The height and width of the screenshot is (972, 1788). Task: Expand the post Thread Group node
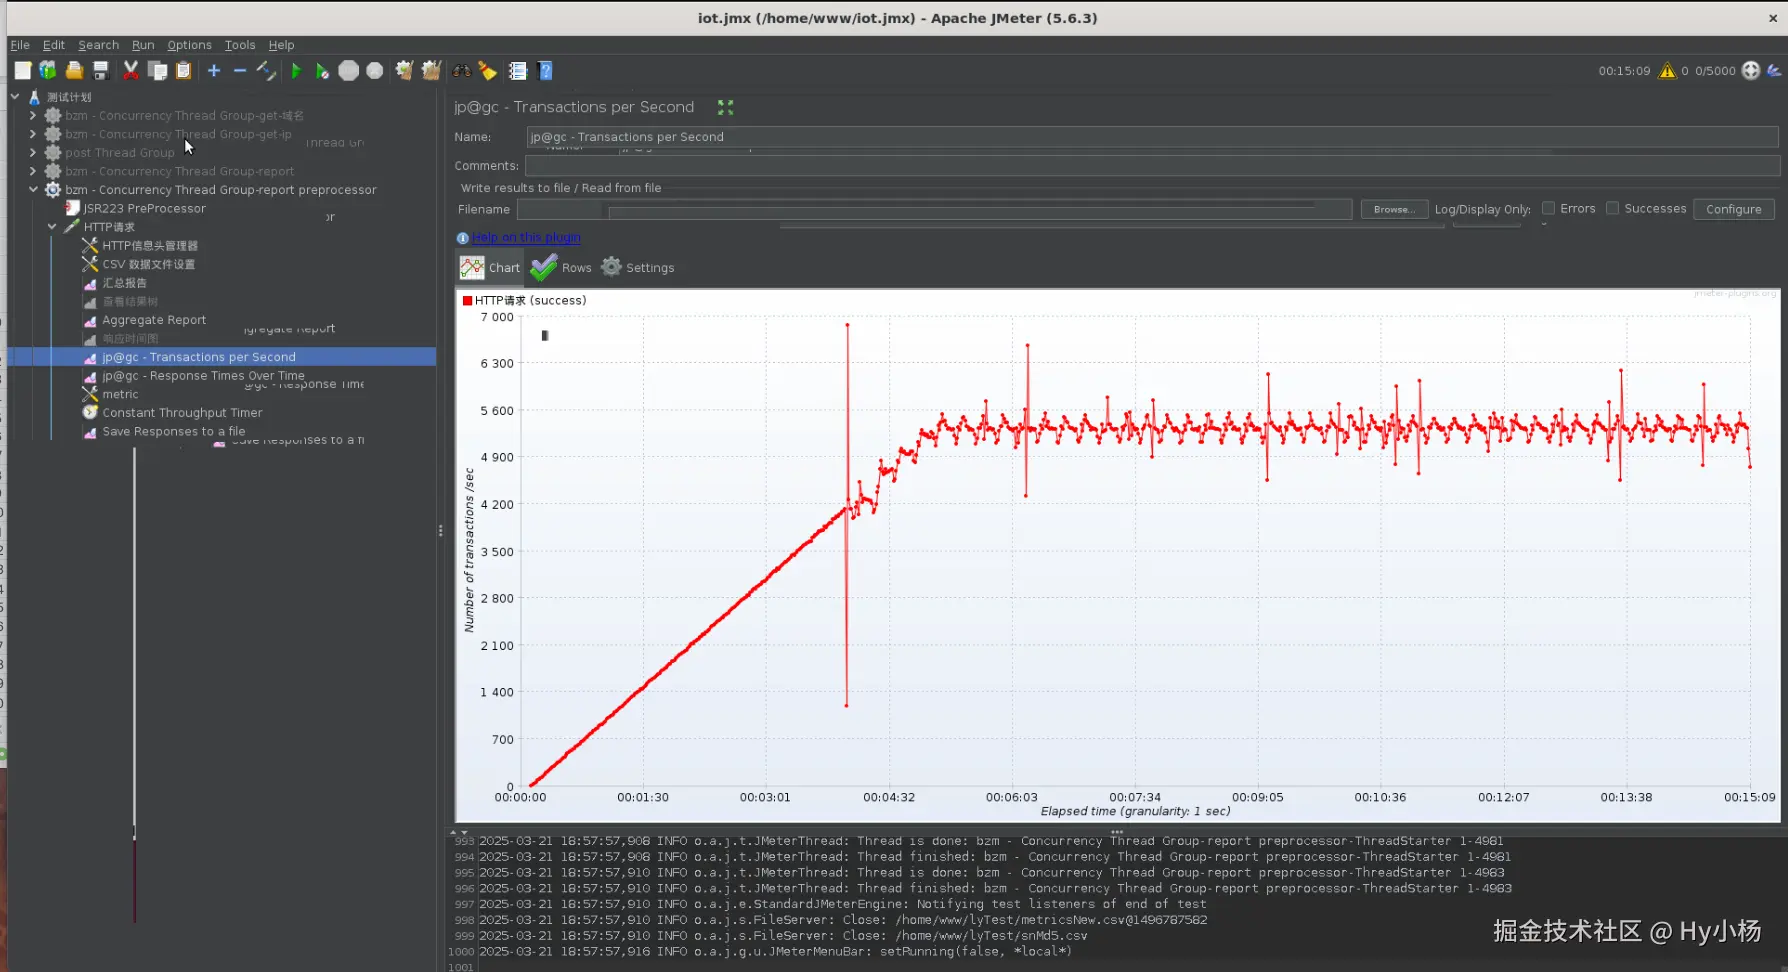coord(33,152)
